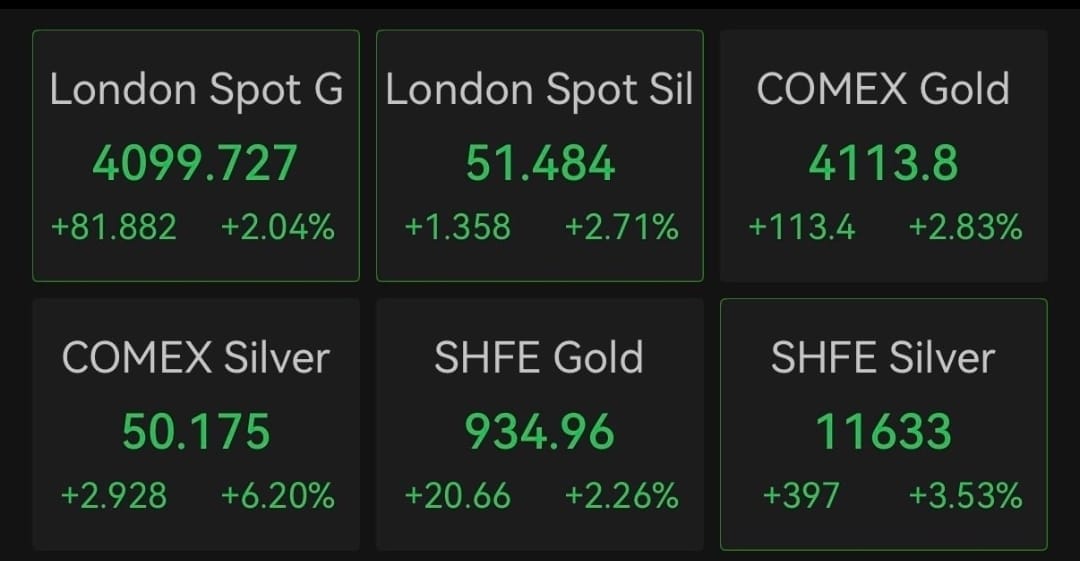1080x561 pixels.
Task: Click the +2.04% change on London Spot Gold
Action: tap(277, 228)
